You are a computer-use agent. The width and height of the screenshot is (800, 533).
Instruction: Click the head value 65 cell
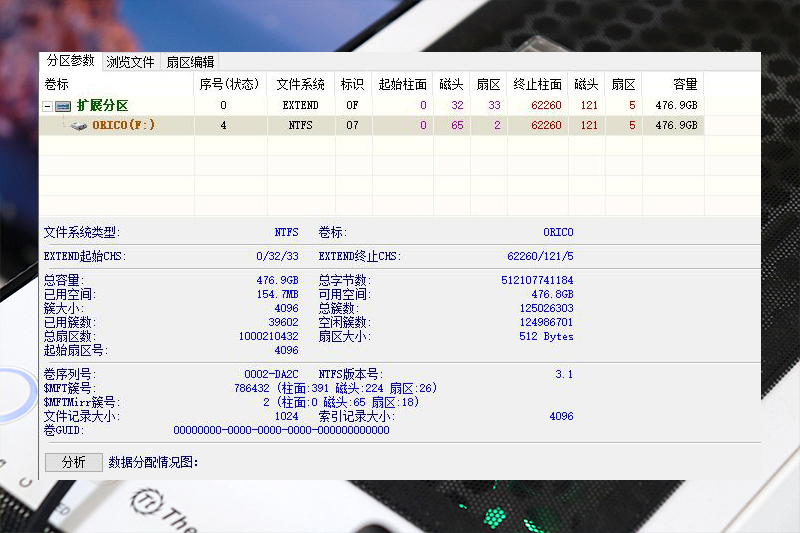click(x=457, y=125)
